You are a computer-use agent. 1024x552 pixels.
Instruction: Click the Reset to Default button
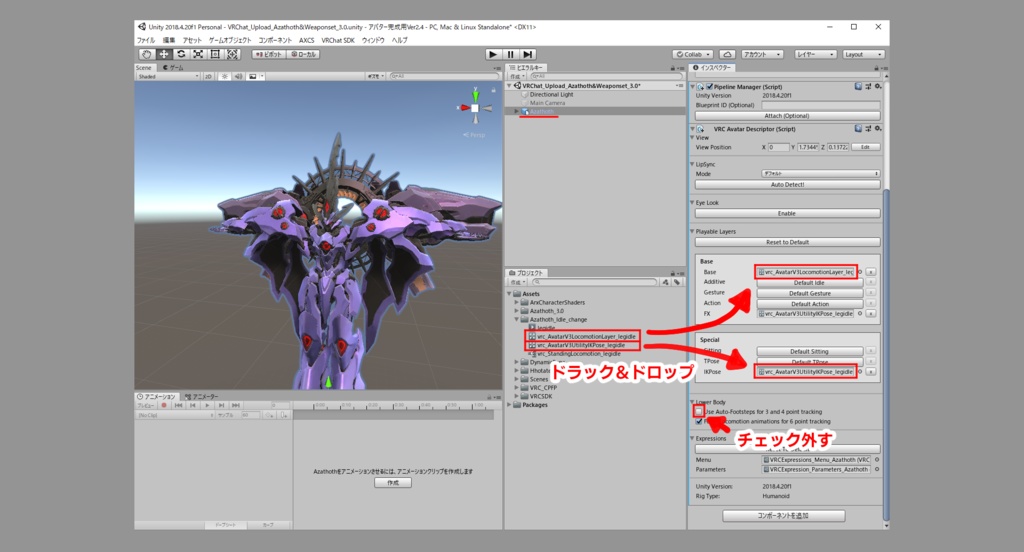(x=787, y=242)
